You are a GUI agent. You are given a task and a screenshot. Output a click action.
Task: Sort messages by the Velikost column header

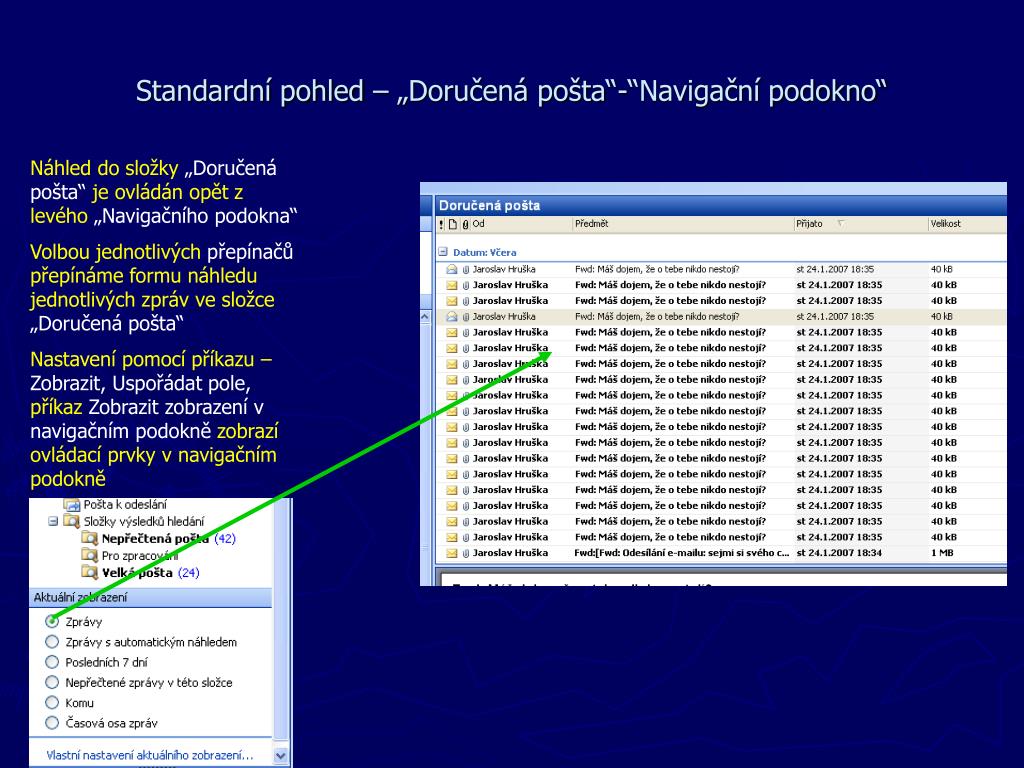coord(967,224)
